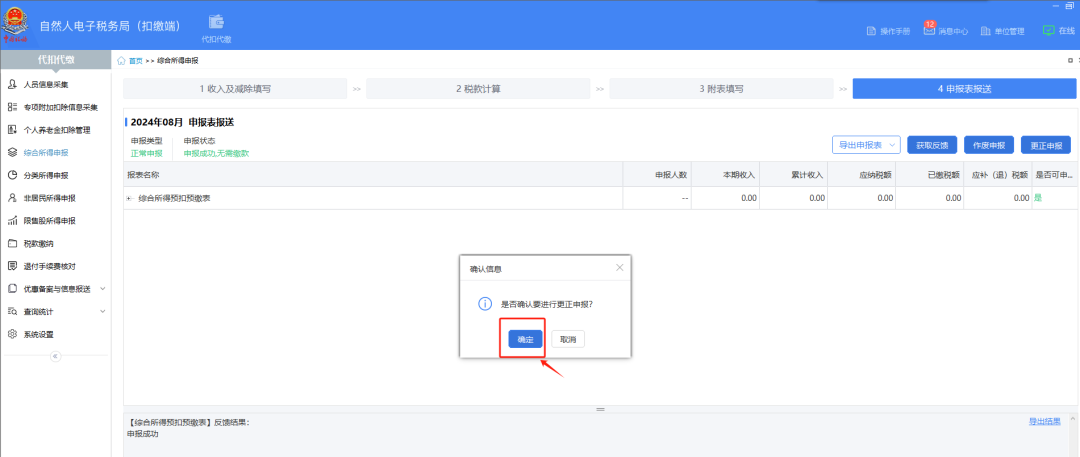The width and height of the screenshot is (1080, 457).
Task: Click the 代扣代缴 wallet icon in header
Action: coord(216,23)
